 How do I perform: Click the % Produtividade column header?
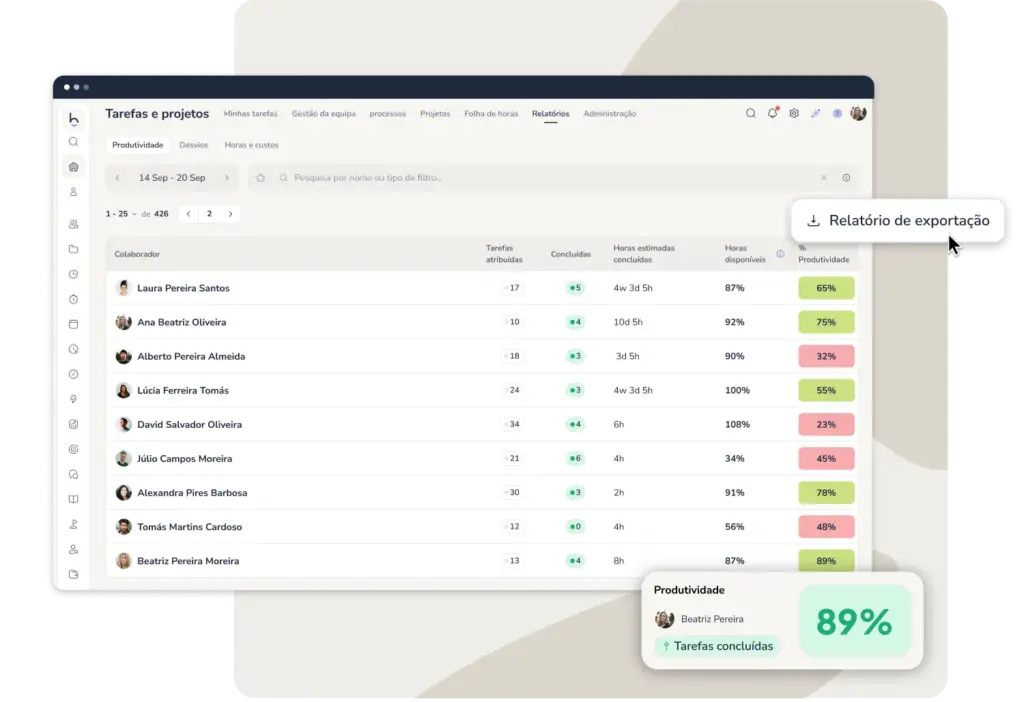tap(824, 254)
